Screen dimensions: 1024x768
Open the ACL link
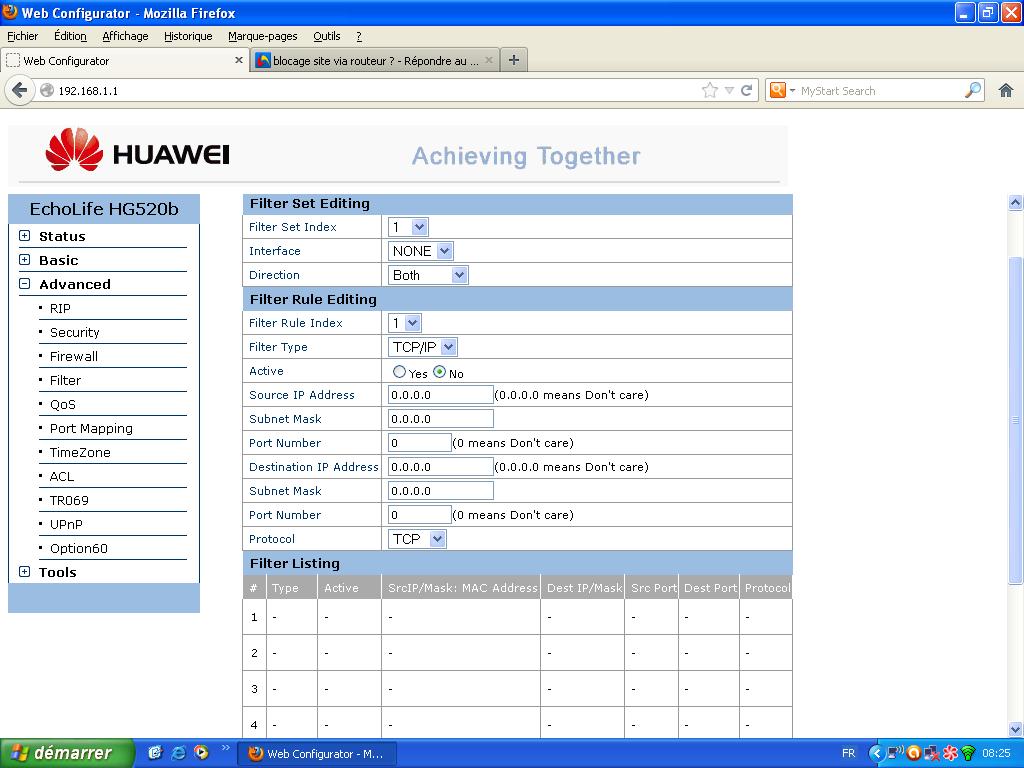62,477
